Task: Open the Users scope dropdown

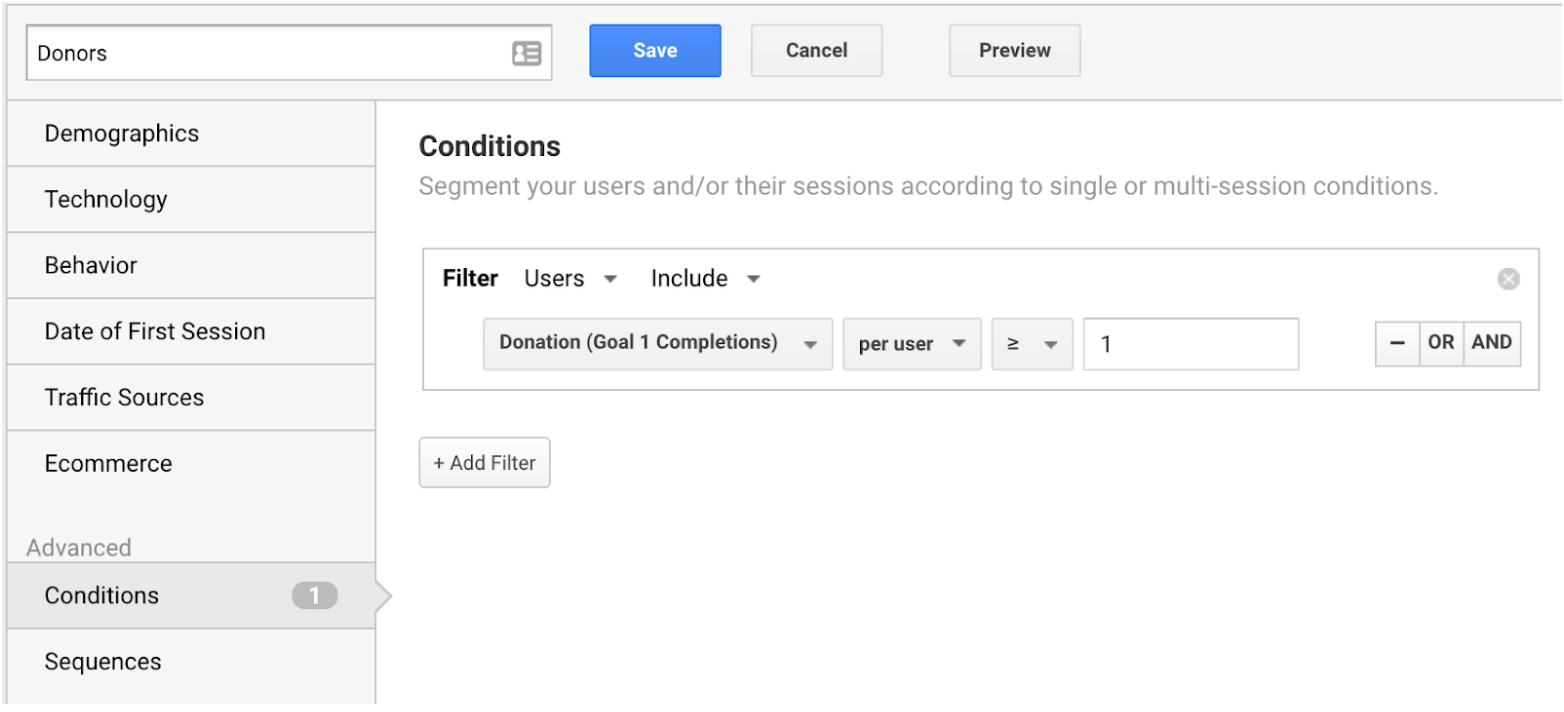Action: [x=570, y=279]
